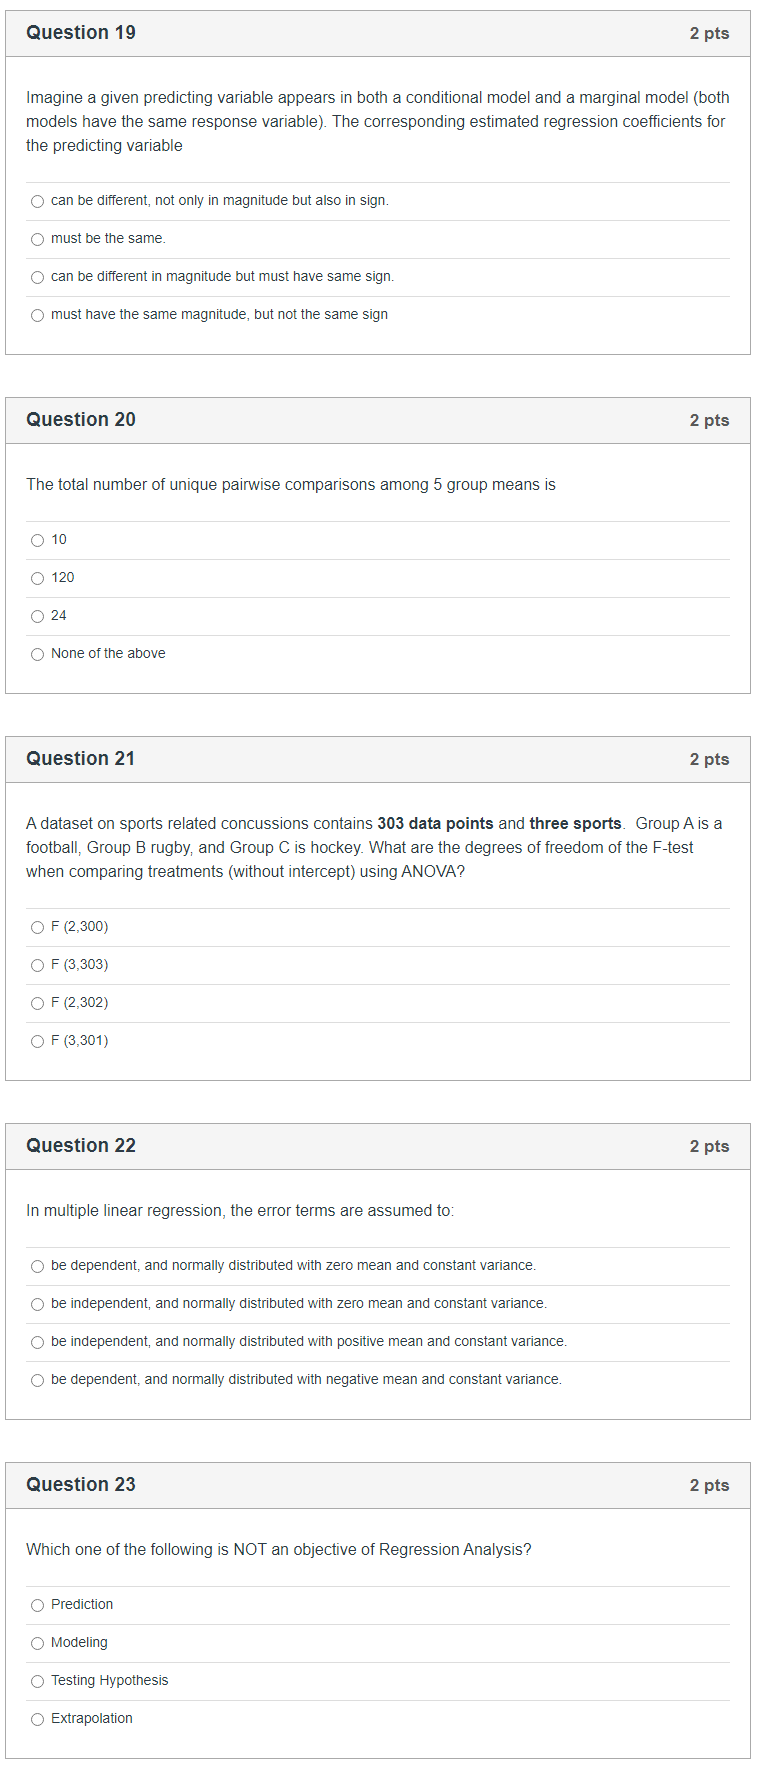Viewport: 764px width, 1766px height.
Task: Select "Testing Hypothesis" for Question 23
Action: click(37, 1681)
